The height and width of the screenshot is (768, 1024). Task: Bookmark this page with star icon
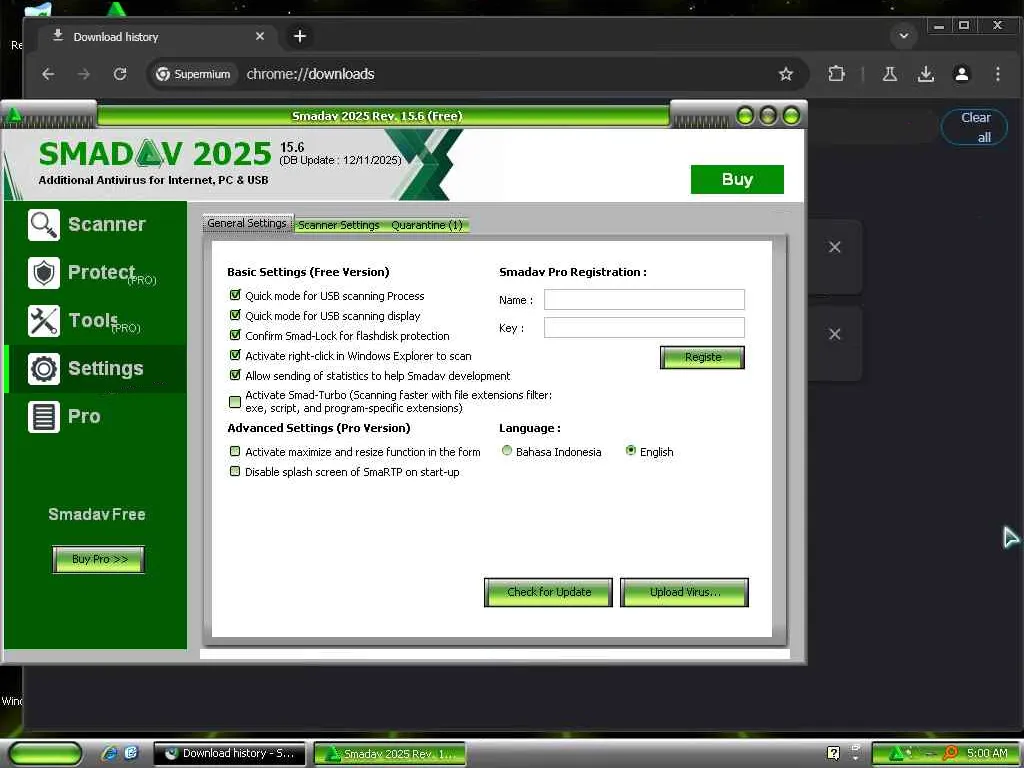786,74
